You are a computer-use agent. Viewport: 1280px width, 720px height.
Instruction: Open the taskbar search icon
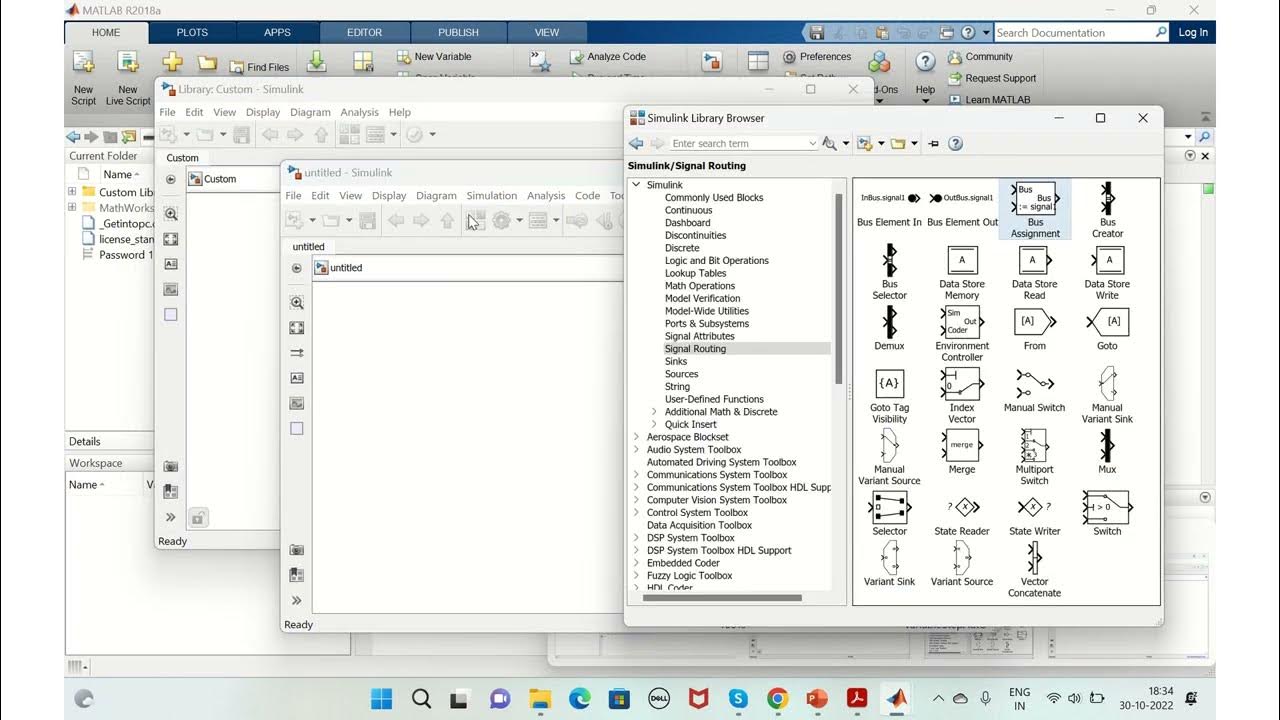421,698
